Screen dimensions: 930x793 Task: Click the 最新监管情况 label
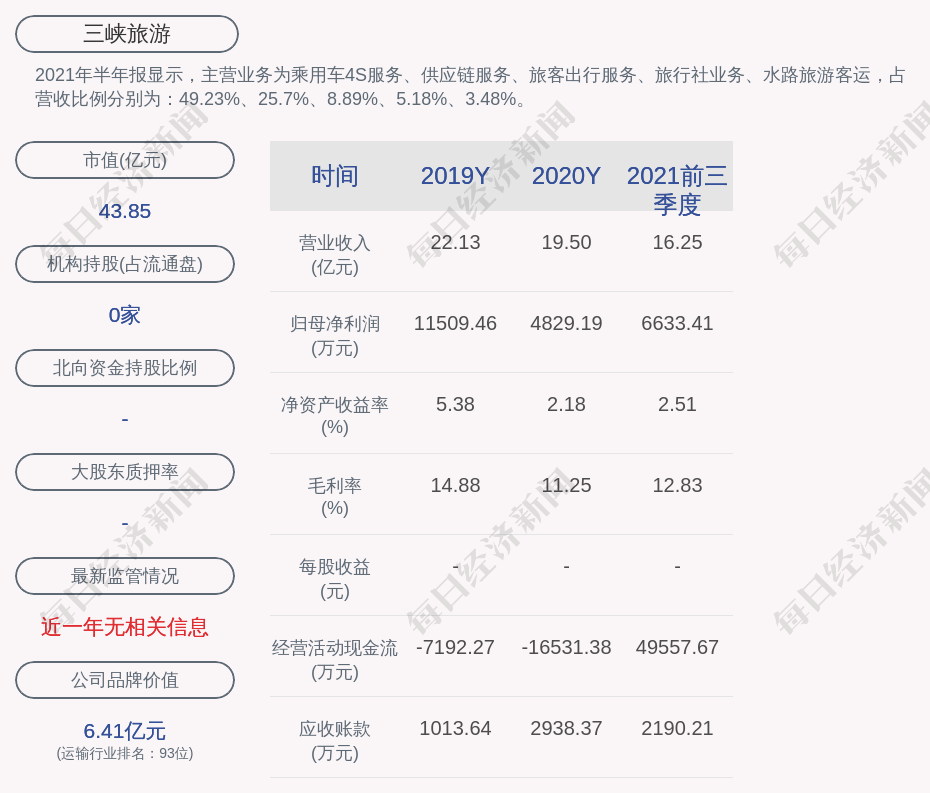click(x=125, y=576)
